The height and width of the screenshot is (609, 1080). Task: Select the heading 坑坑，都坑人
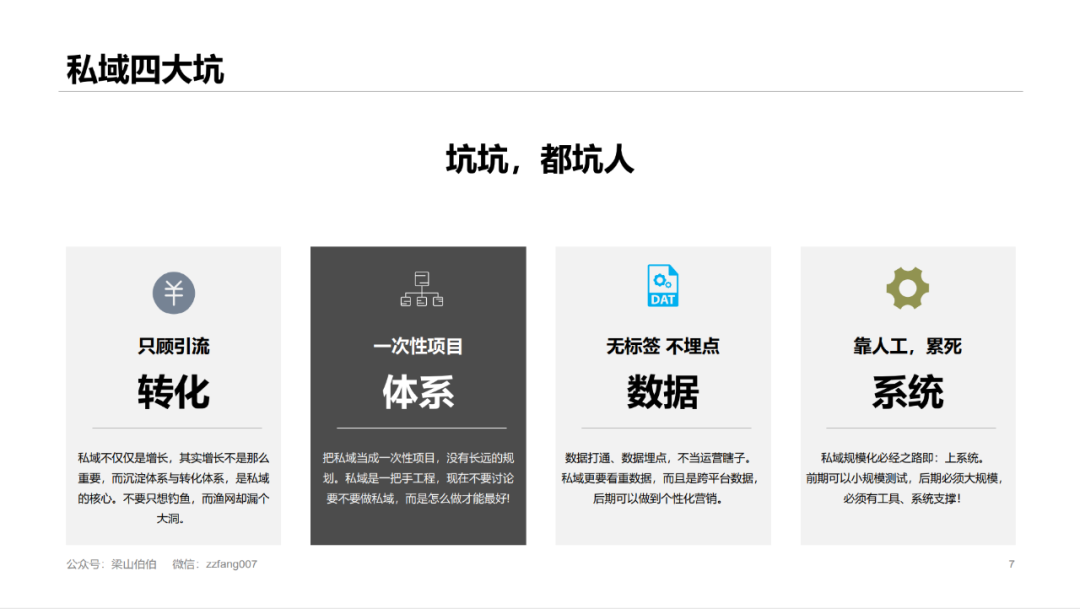(x=539, y=160)
